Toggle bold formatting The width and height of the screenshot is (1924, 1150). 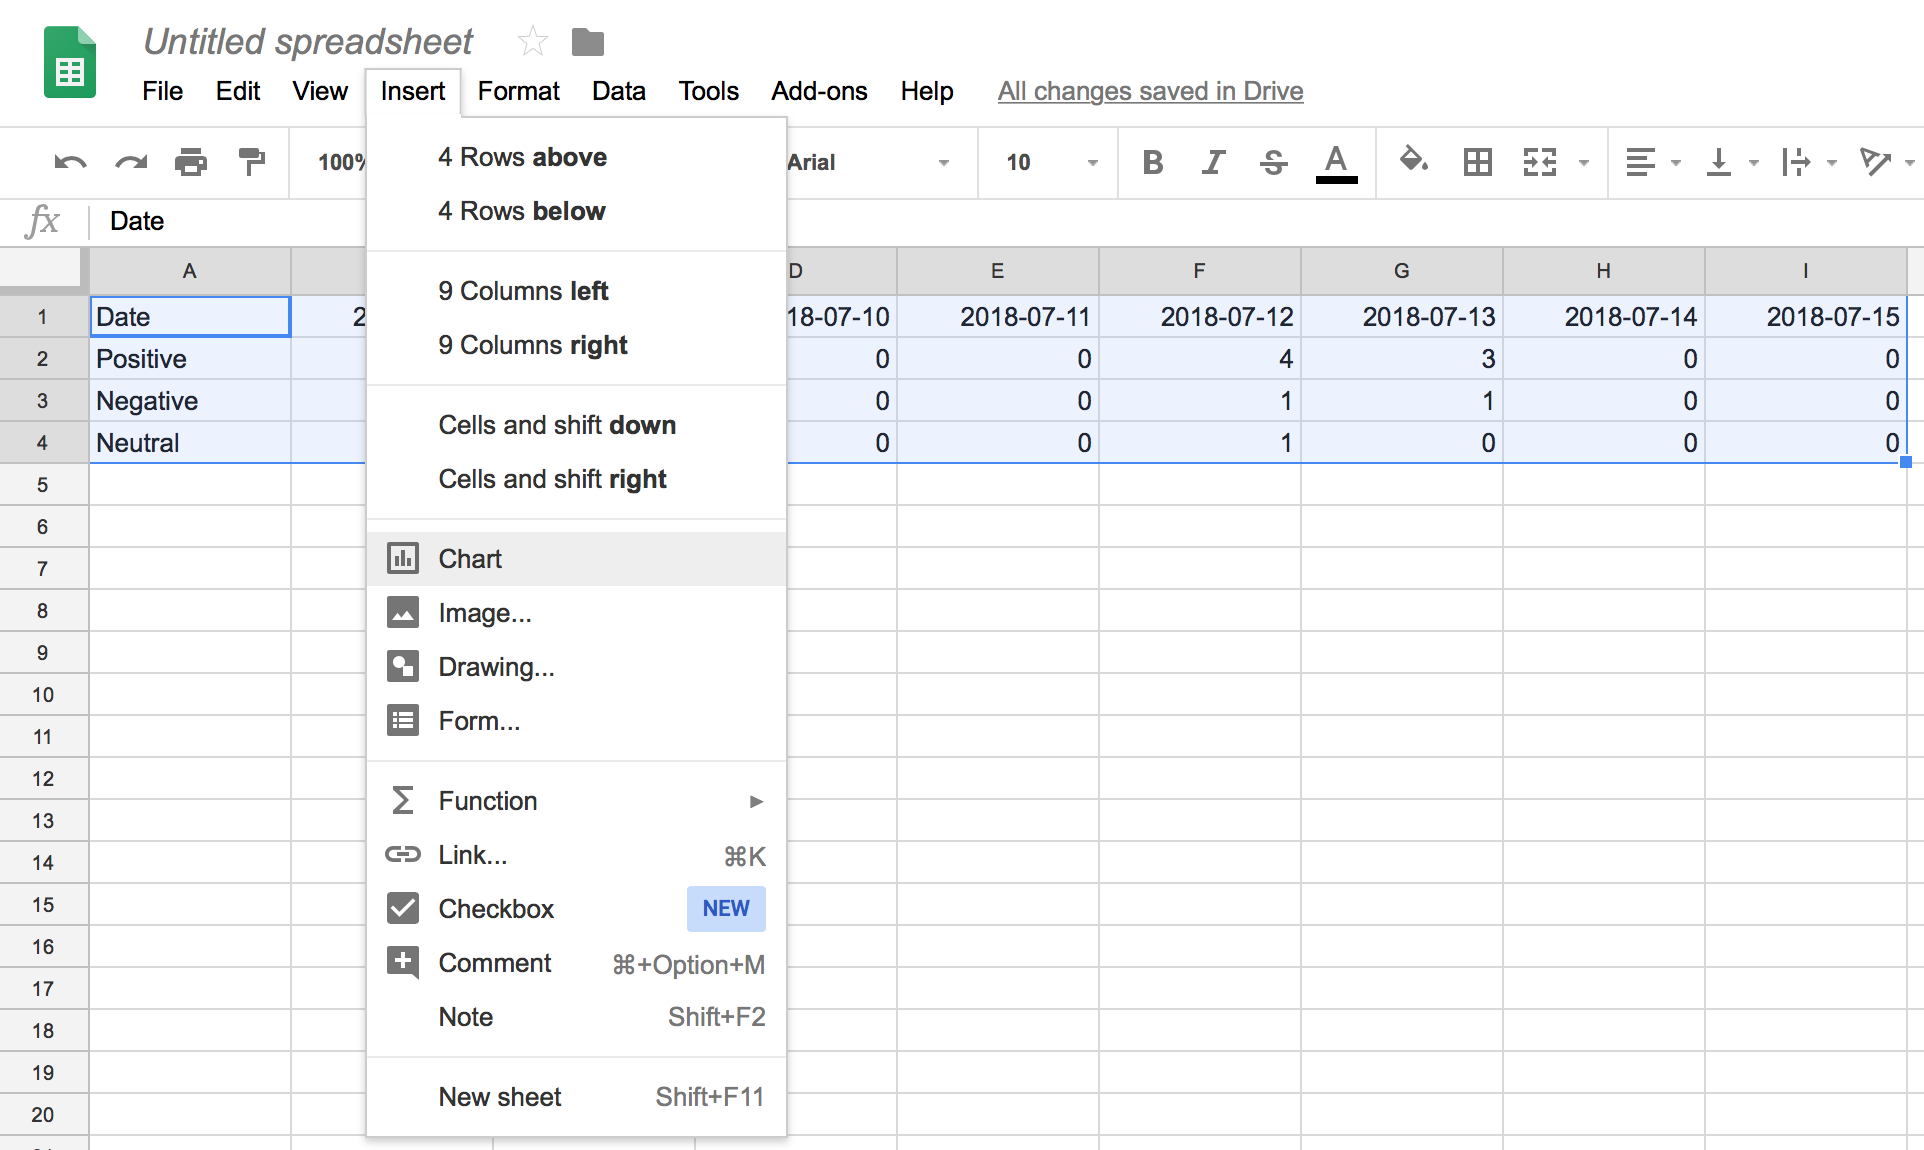(x=1152, y=162)
